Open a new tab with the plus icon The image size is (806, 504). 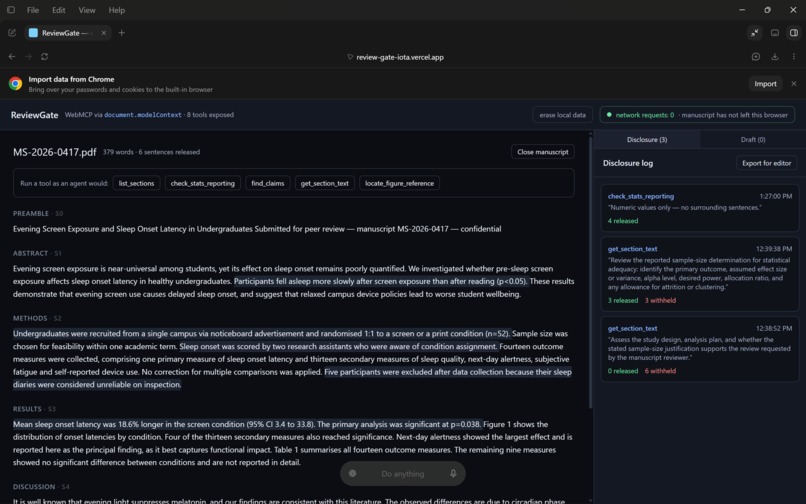[x=122, y=33]
